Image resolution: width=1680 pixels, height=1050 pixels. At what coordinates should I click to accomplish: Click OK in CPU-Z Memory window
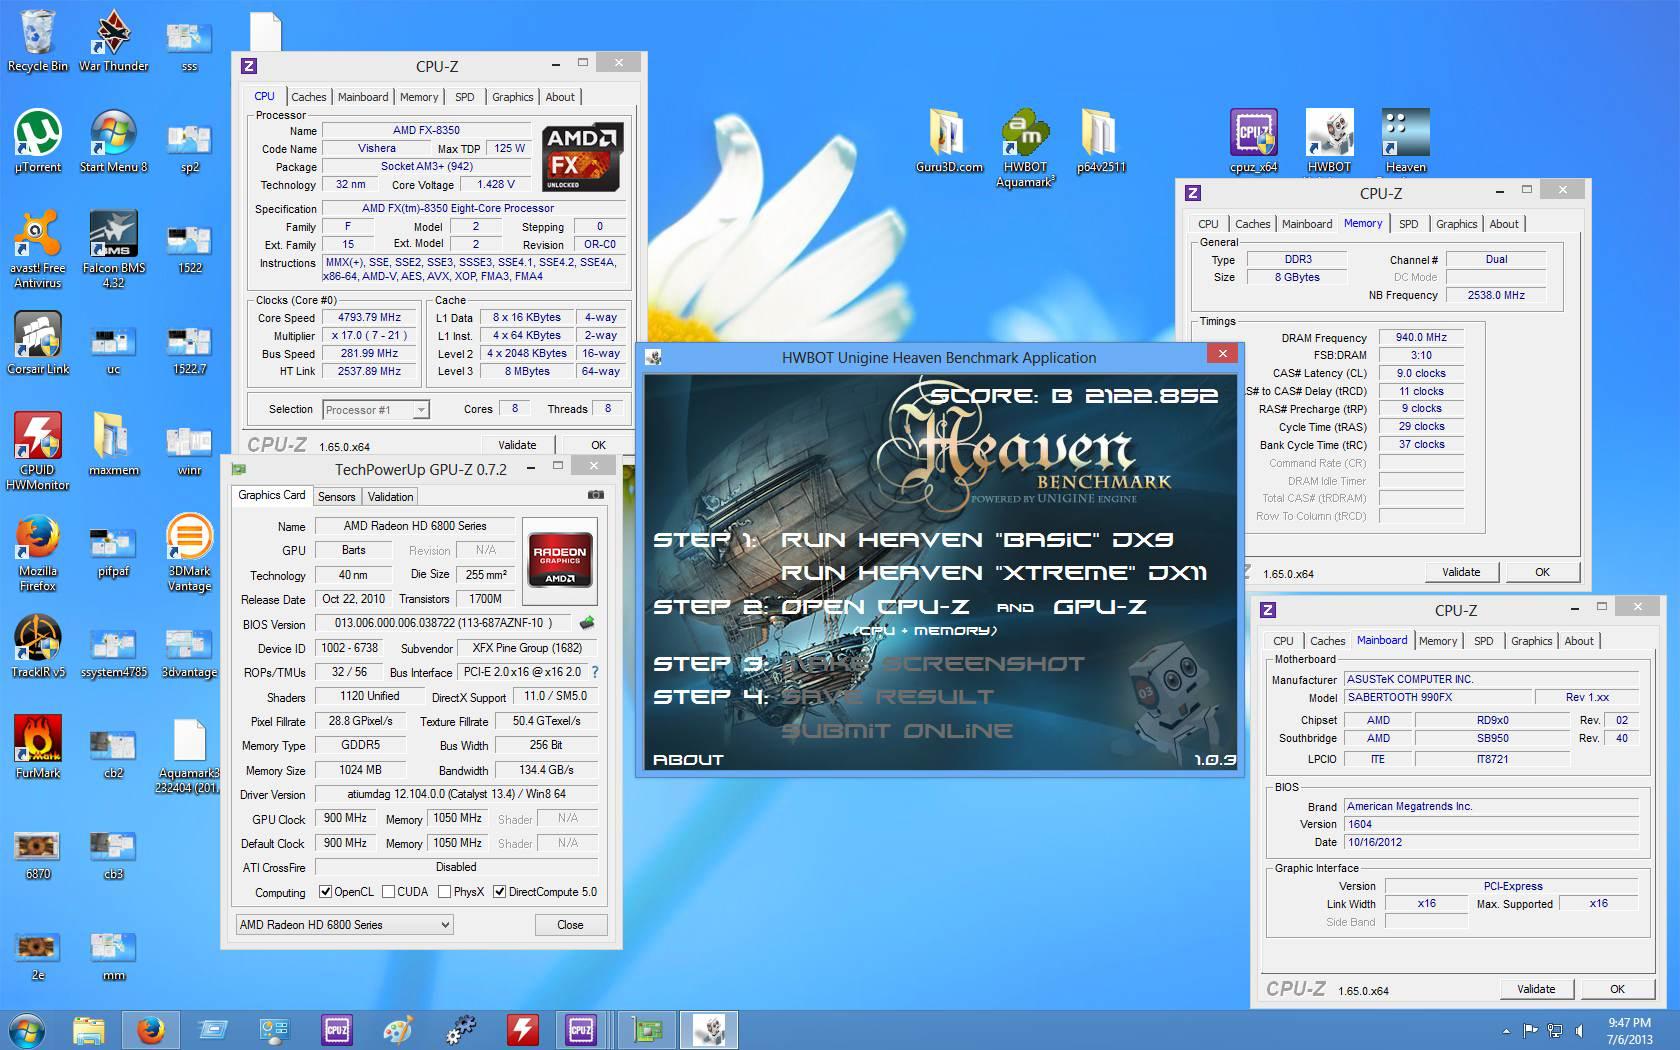pos(1542,572)
